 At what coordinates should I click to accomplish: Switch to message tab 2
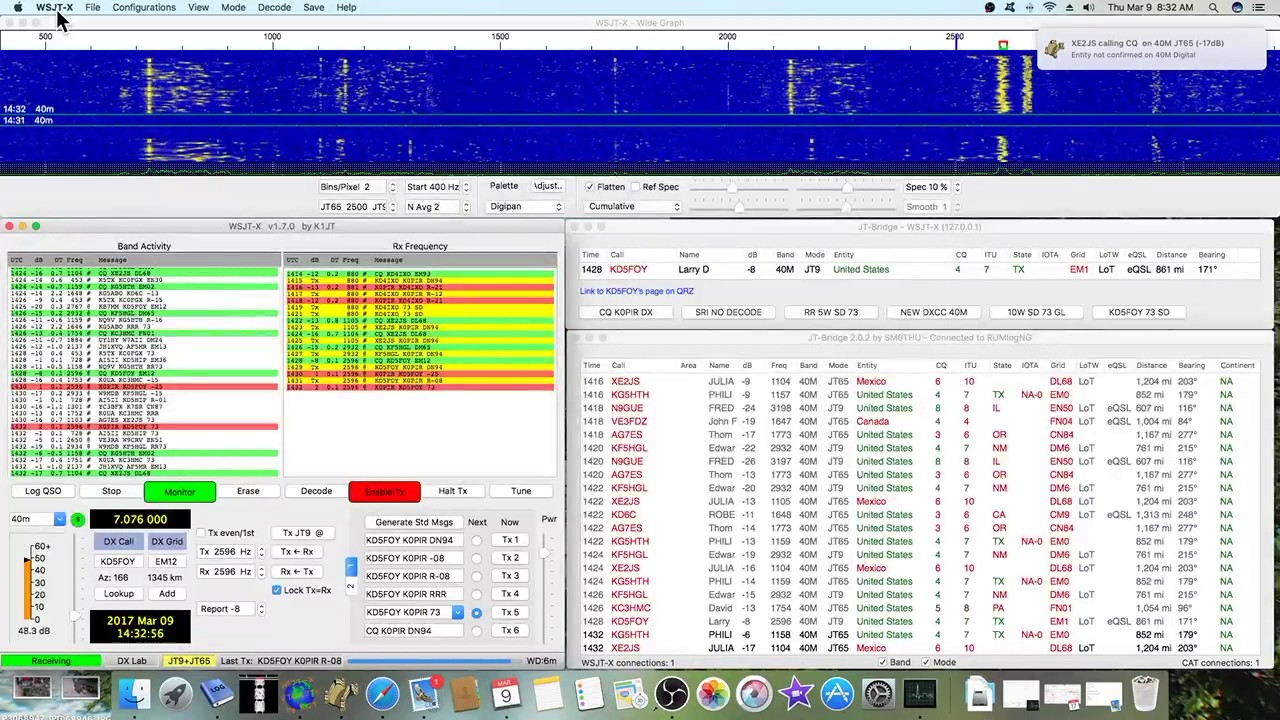pos(350,586)
